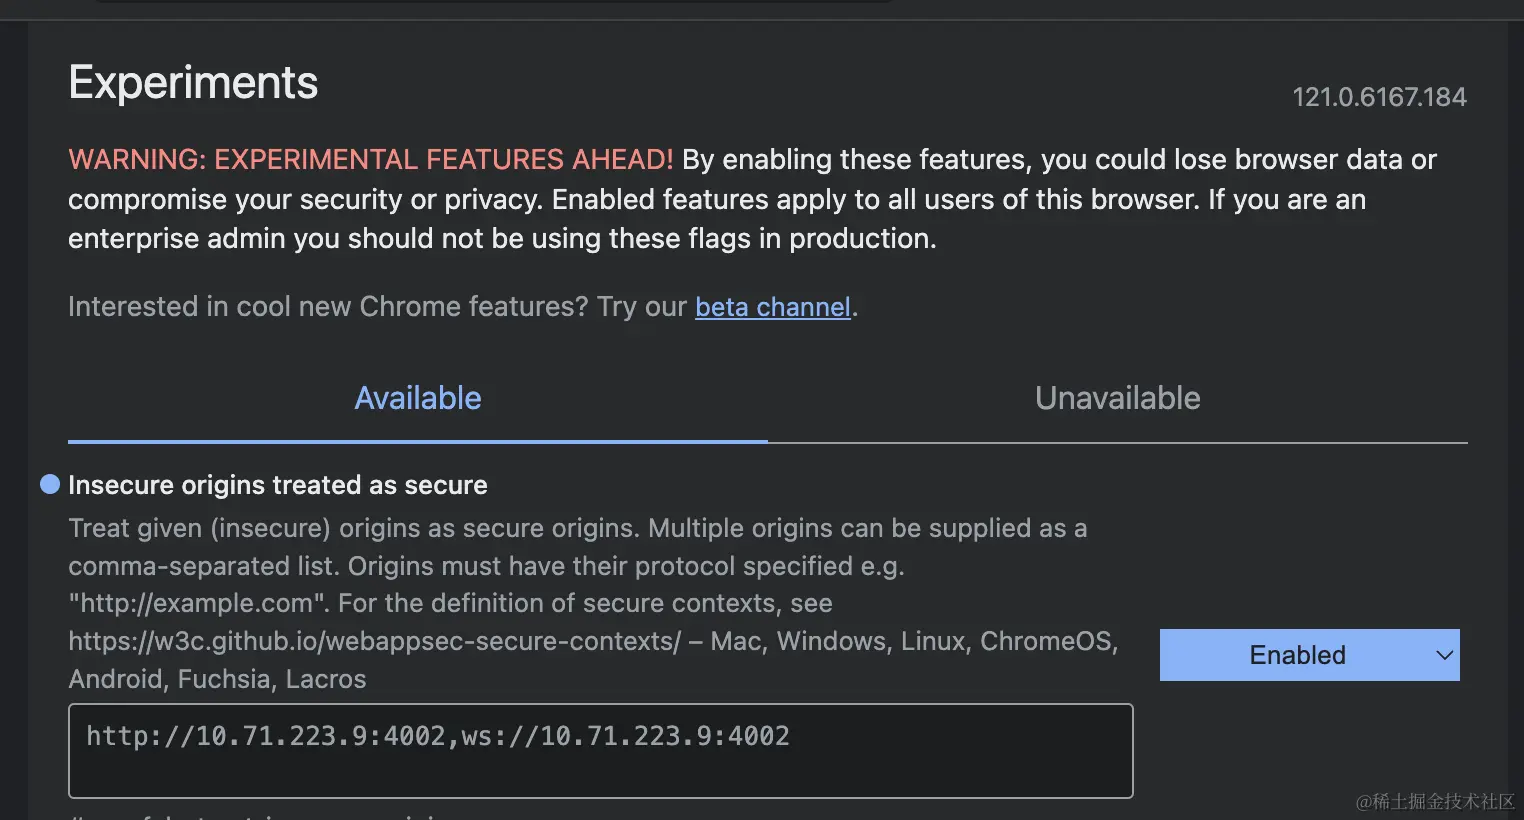Viewport: 1524px width, 820px height.
Task: Click the Experiments page heading
Action: pos(193,82)
